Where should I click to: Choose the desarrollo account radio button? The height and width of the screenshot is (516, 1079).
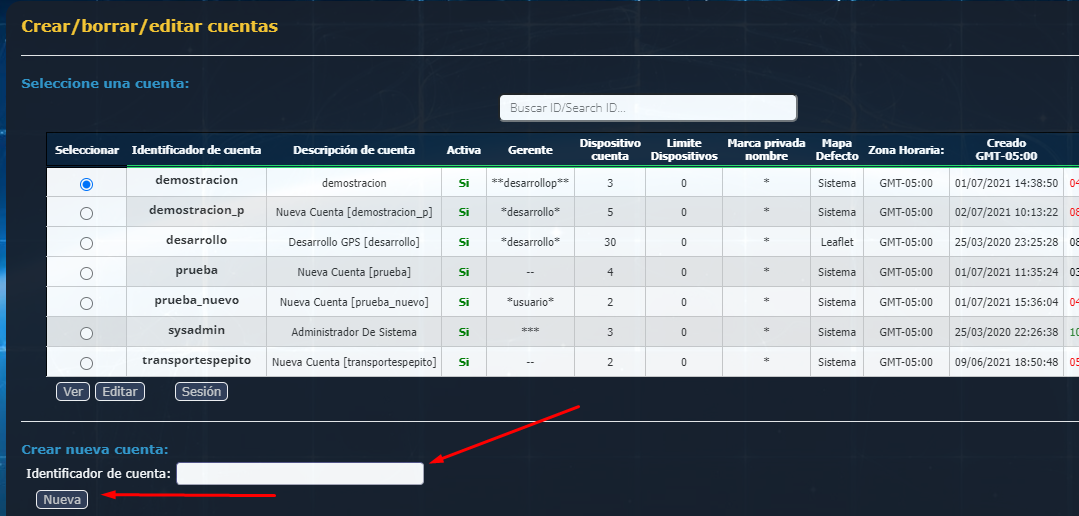86,243
